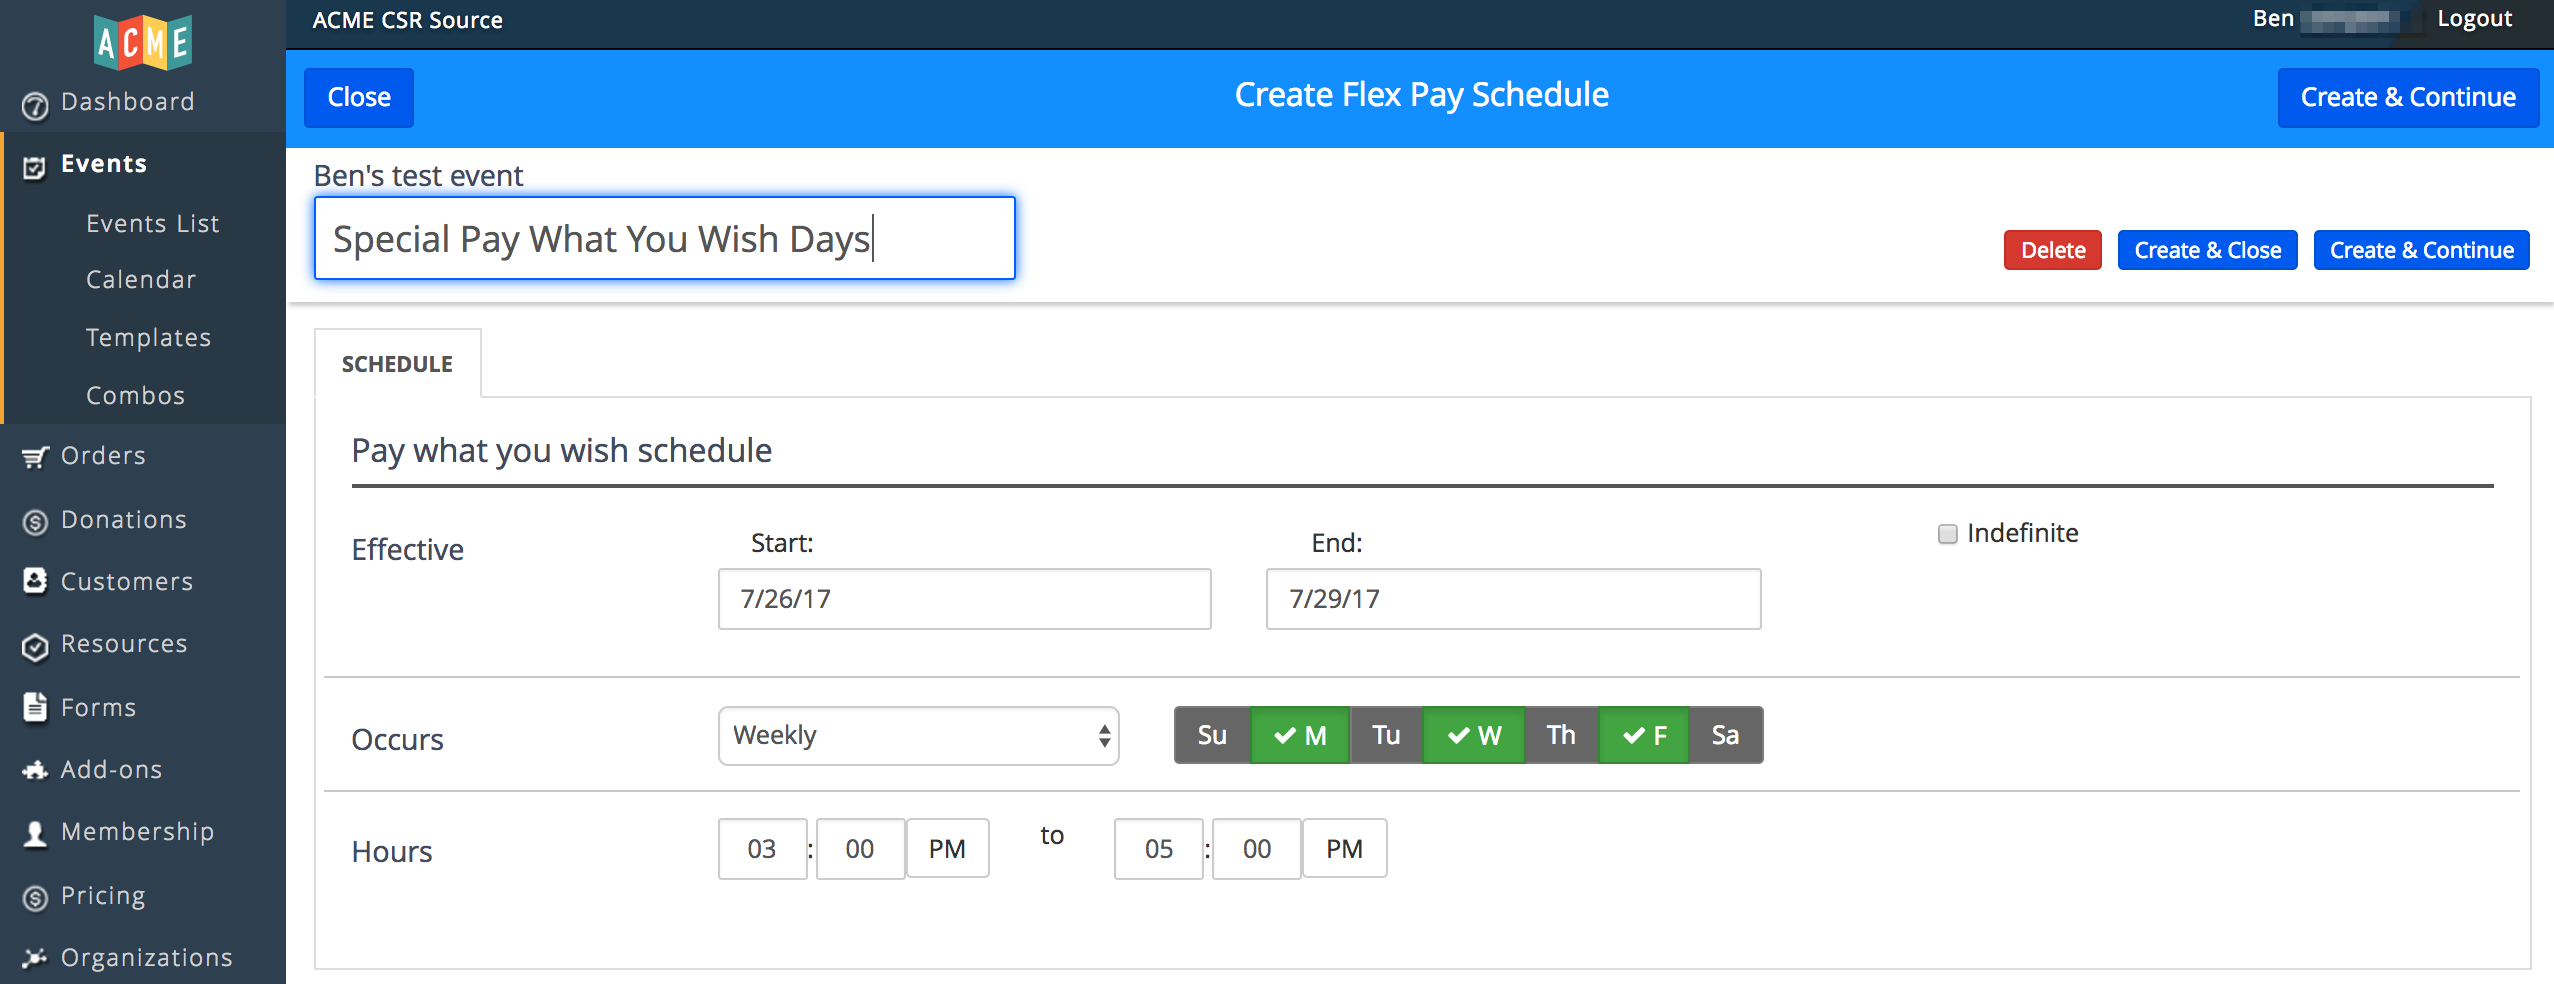Navigate to Pricing using its sidebar icon
The width and height of the screenshot is (2554, 984).
click(x=34, y=895)
